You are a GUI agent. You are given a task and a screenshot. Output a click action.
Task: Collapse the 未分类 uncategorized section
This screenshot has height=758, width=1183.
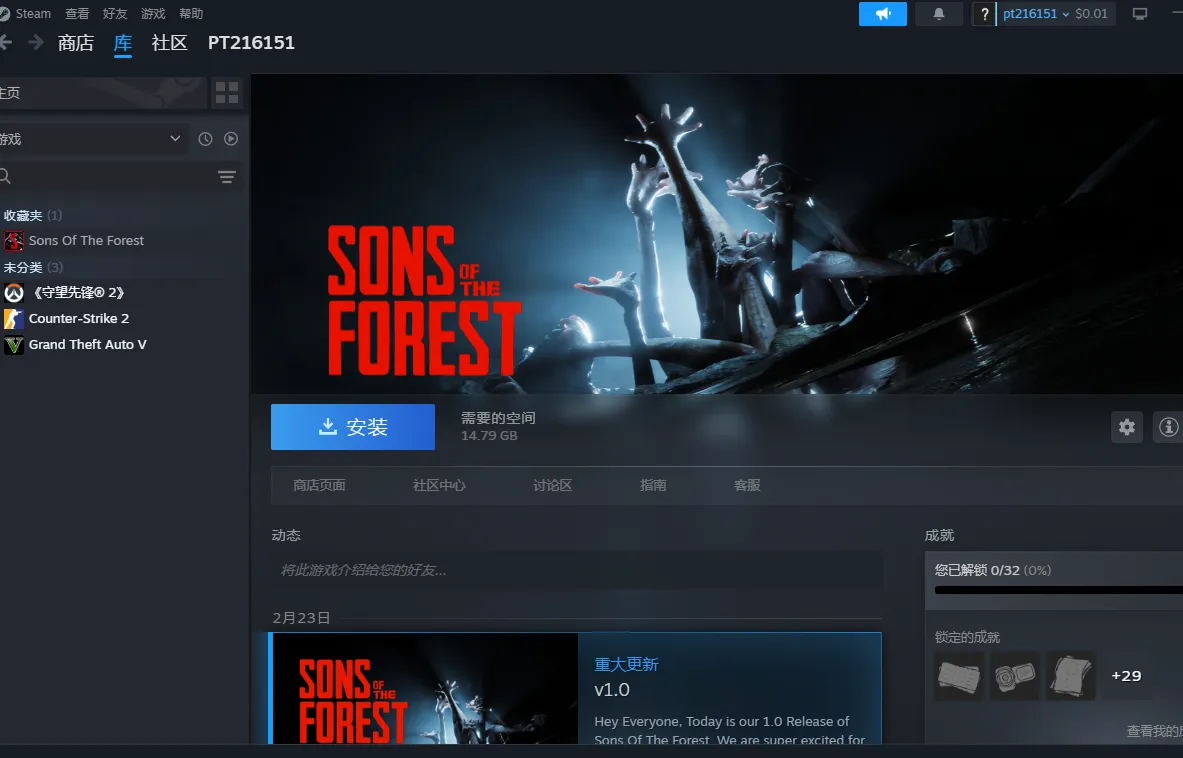pos(23,267)
